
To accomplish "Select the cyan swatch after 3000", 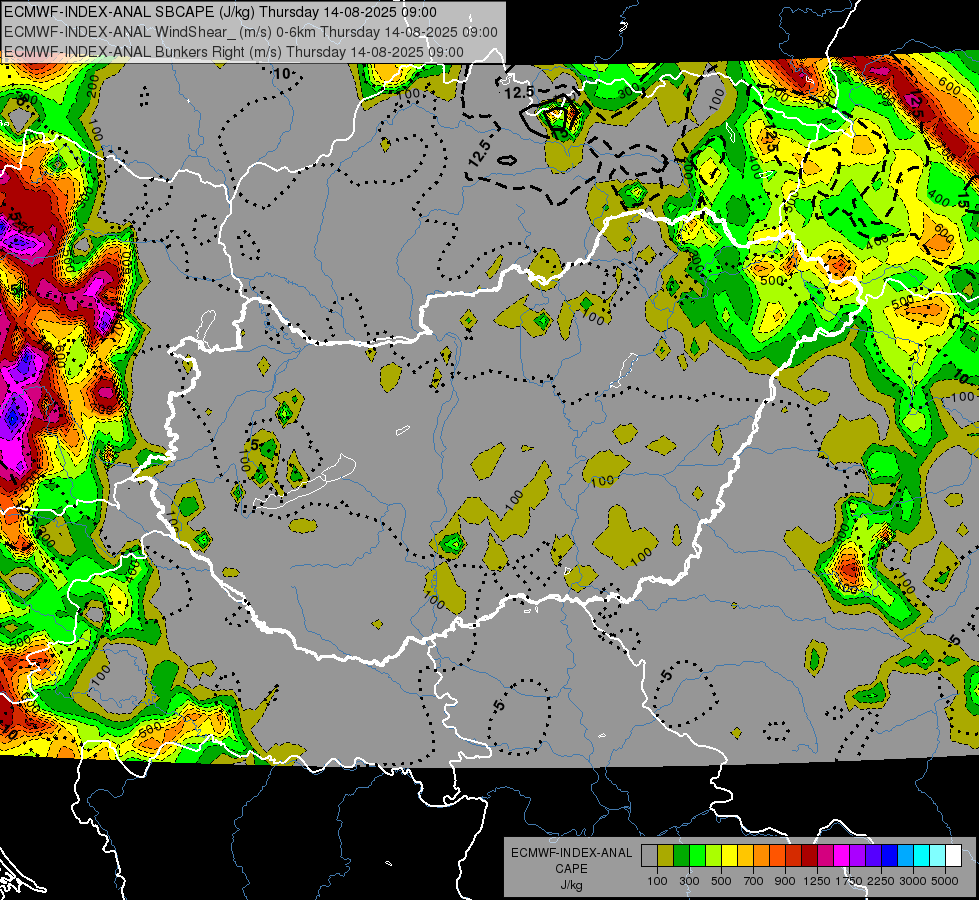I will [922, 856].
